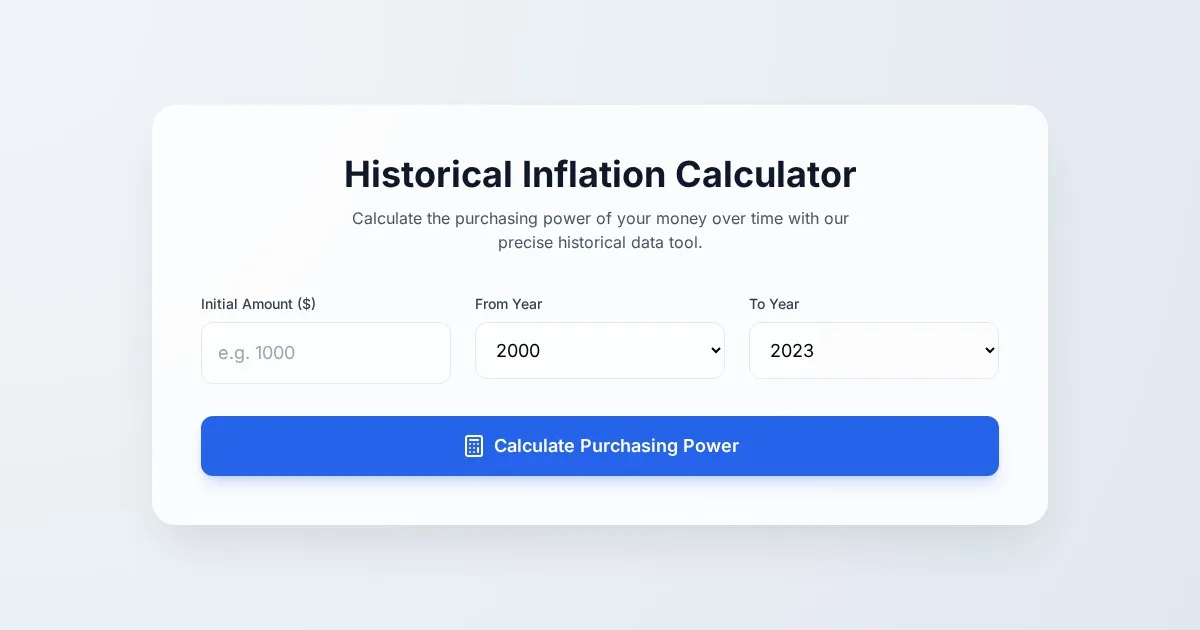Open the From Year dropdown

coord(600,351)
